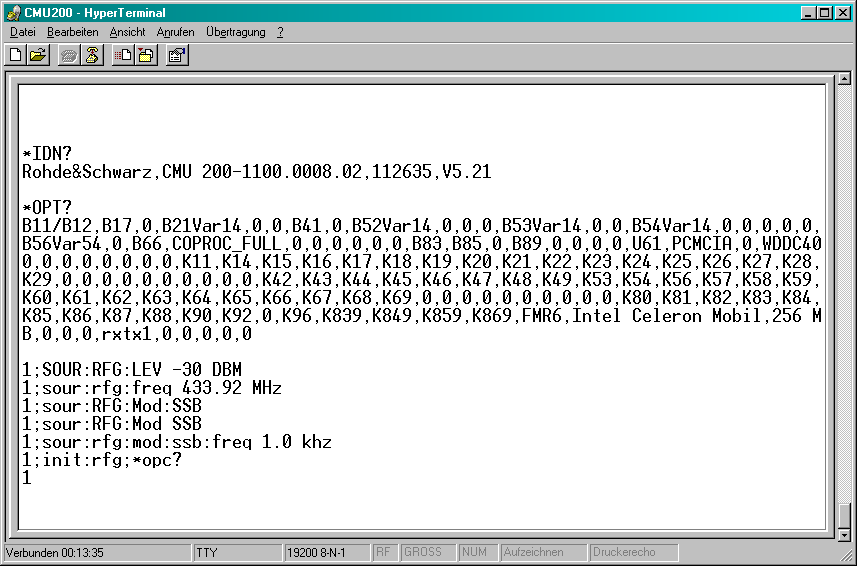Click the 19200 8-N-1 status field
This screenshot has width=857, height=566.
(326, 552)
